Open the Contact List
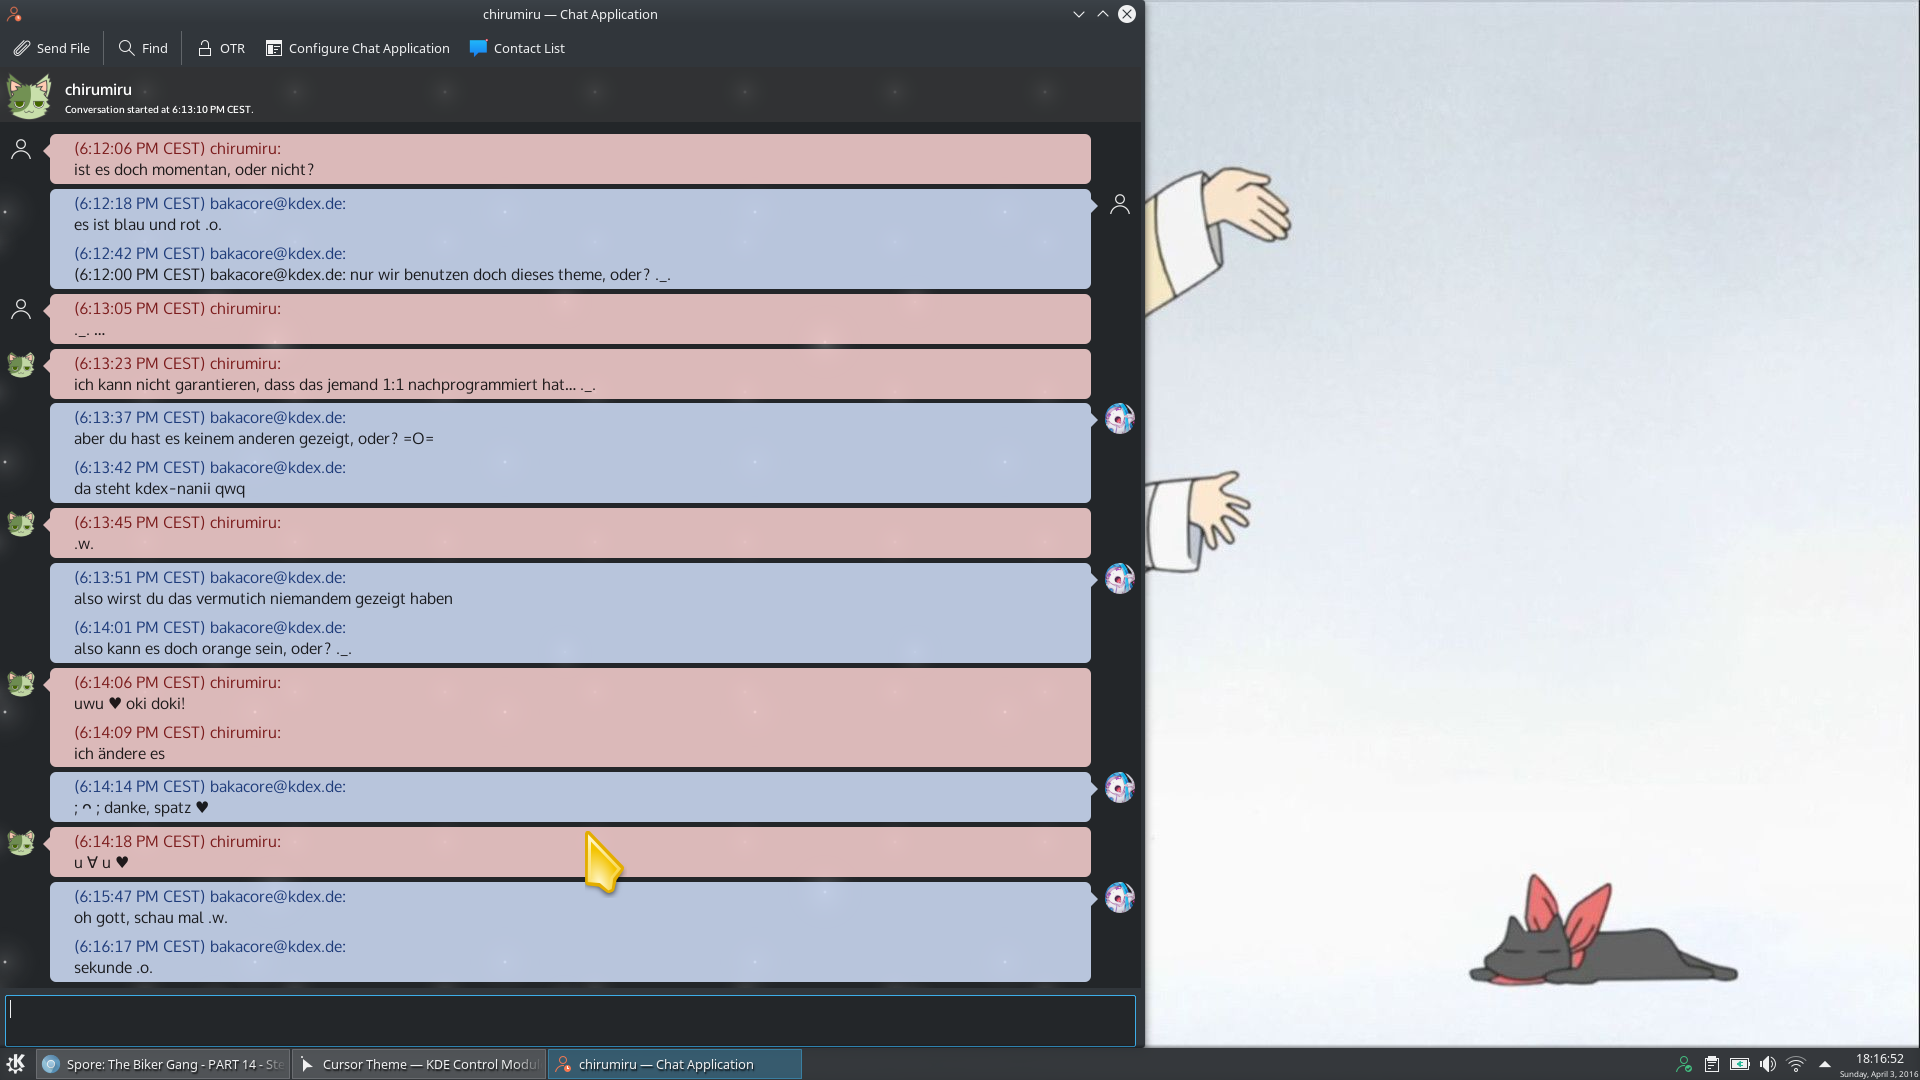The height and width of the screenshot is (1080, 1920). [517, 48]
